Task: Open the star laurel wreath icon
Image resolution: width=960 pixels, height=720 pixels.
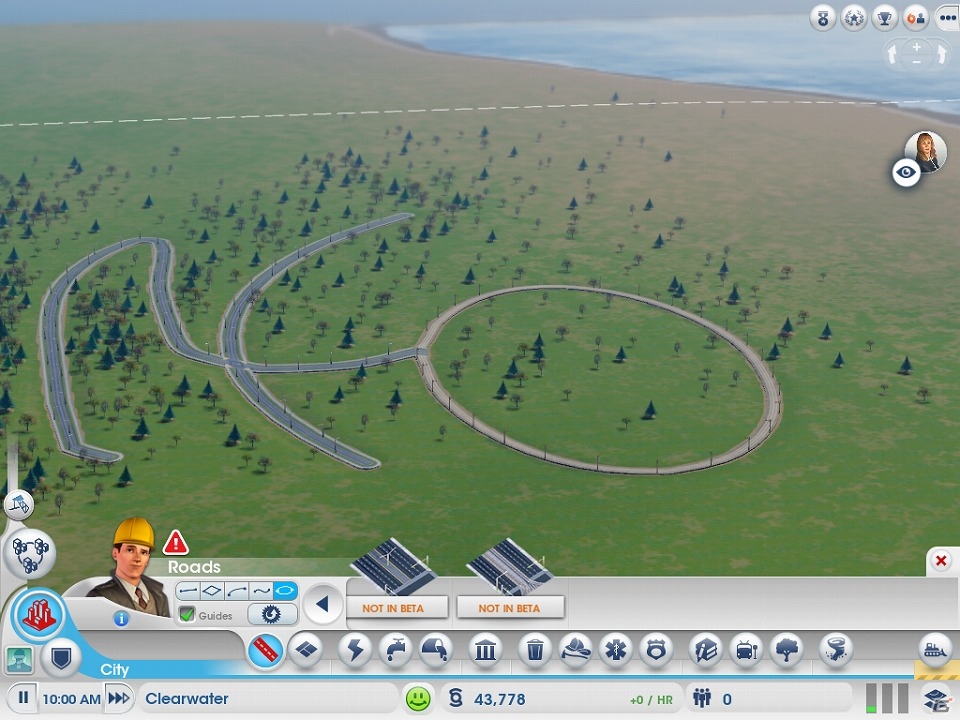Action: point(854,19)
